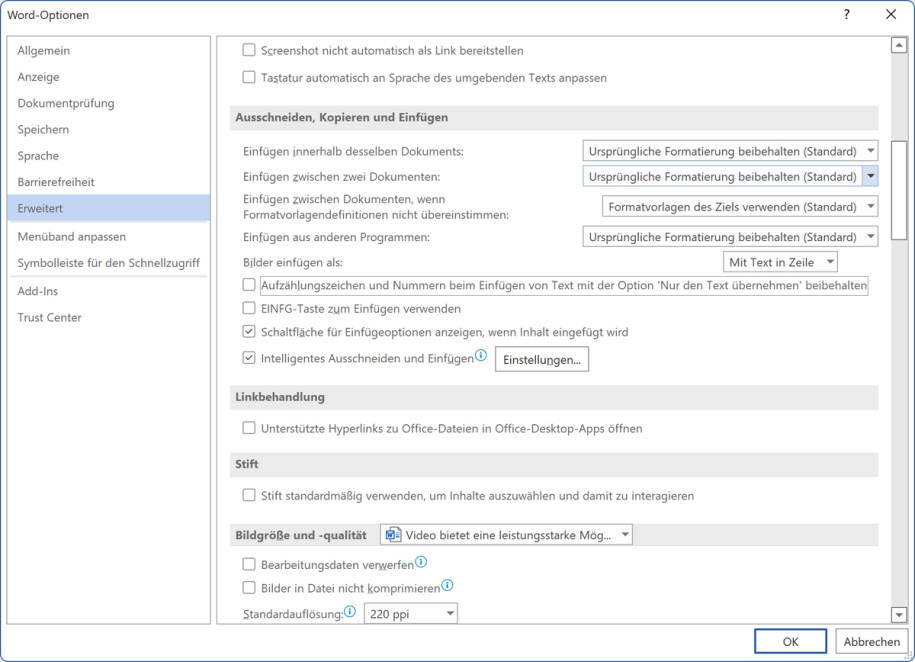Click the help question mark icon
Screen dimensions: 915x662
tap(846, 14)
